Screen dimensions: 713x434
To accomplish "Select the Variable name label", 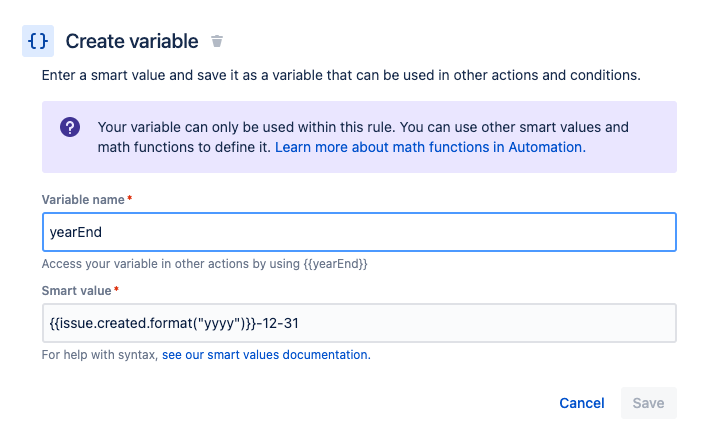I will tap(82, 200).
